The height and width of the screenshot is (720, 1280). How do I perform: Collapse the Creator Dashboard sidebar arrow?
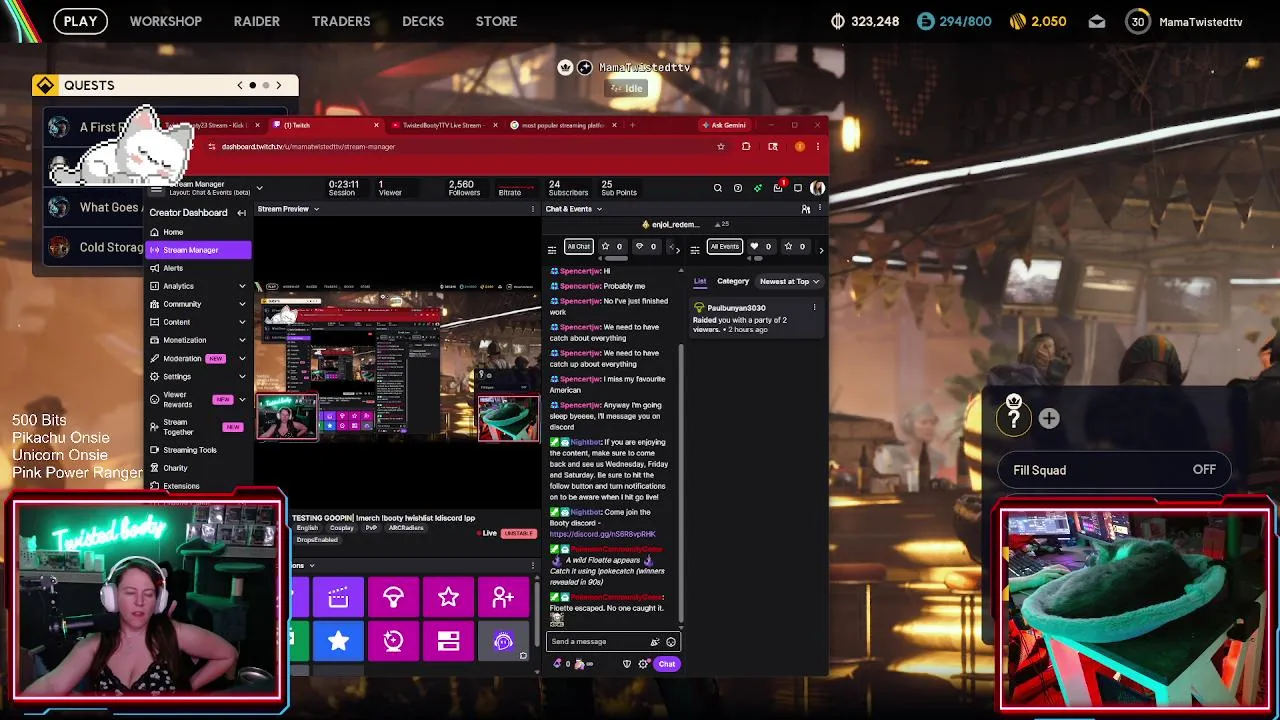coord(241,212)
